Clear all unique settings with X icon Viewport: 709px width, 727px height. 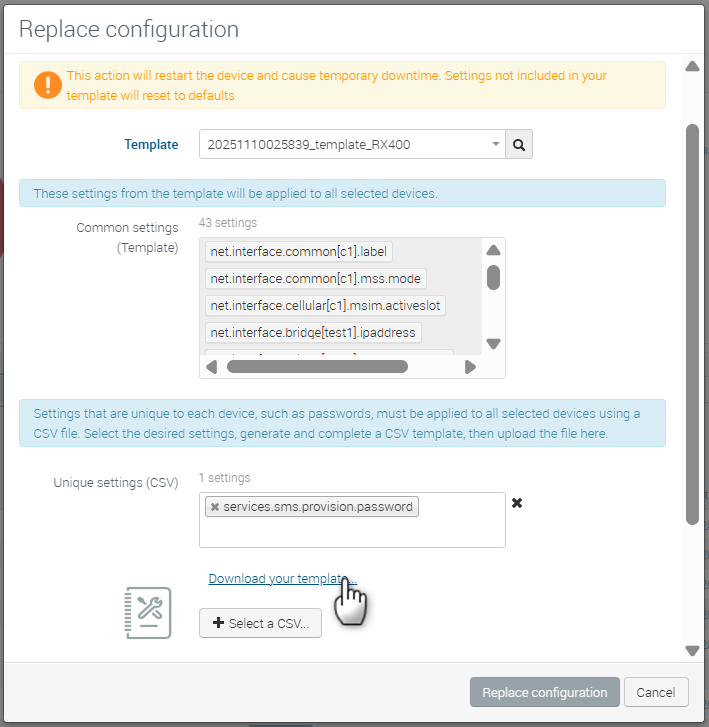click(517, 503)
